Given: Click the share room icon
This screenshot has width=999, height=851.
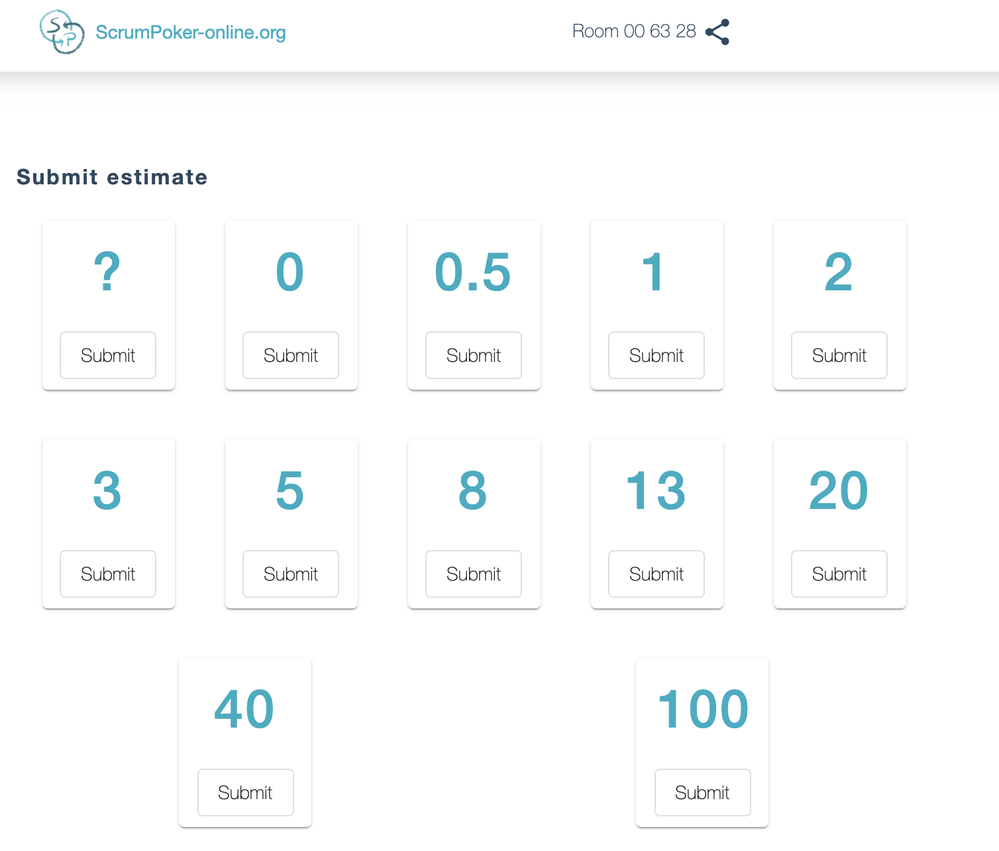Looking at the screenshot, I should [x=717, y=32].
